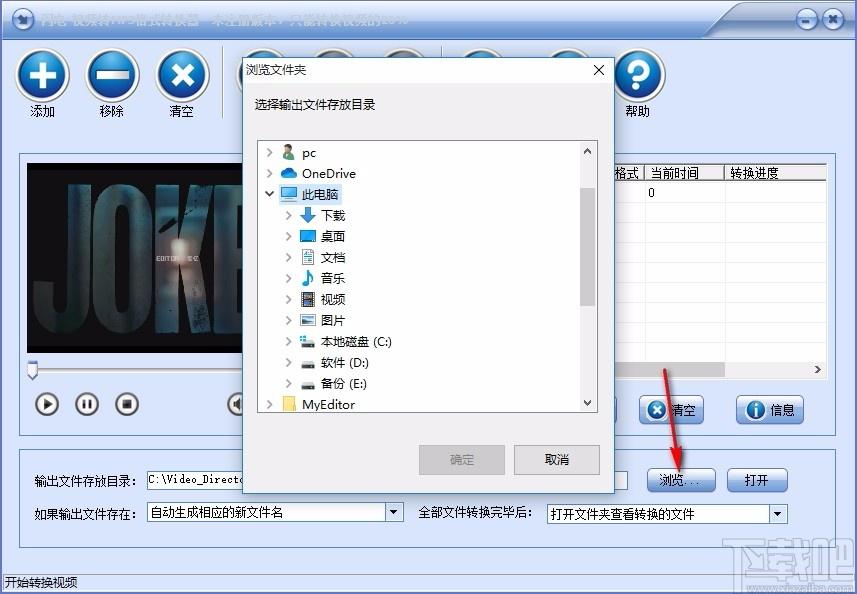
Task: Click 取消 in the folder dialog
Action: (x=556, y=460)
